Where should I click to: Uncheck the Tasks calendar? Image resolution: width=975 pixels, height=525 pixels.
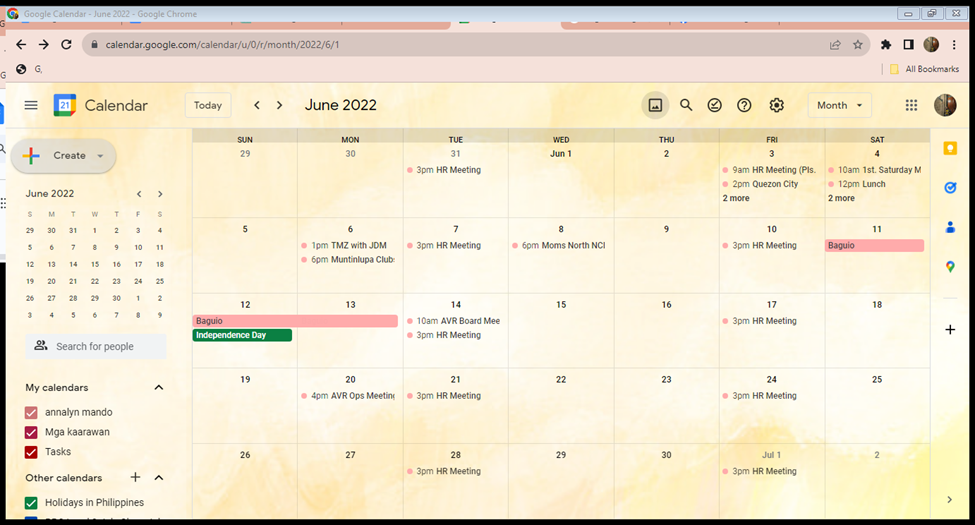pos(31,452)
